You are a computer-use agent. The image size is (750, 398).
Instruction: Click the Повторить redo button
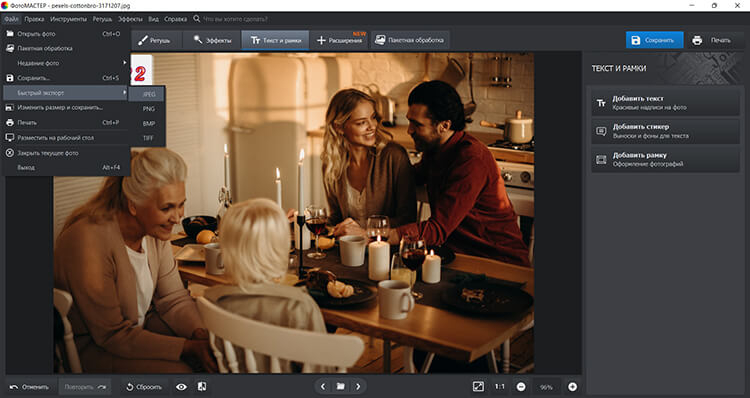tap(85, 387)
